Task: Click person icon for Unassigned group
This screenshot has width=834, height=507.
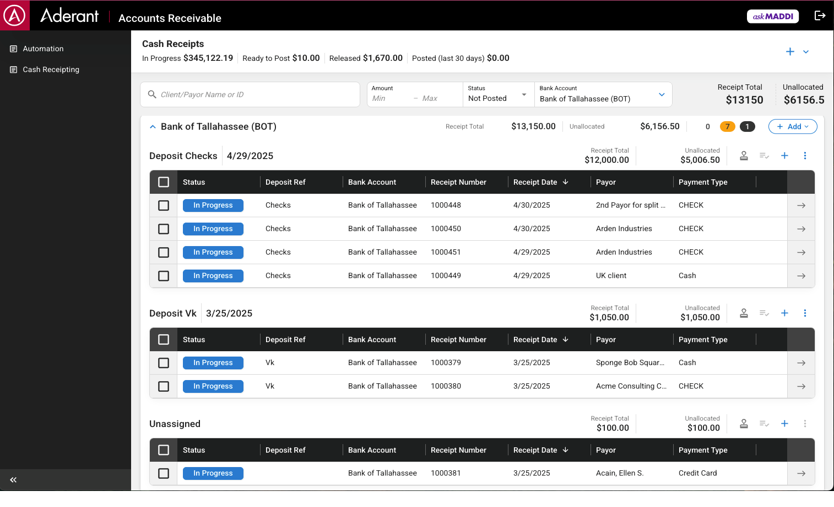Action: pos(744,423)
